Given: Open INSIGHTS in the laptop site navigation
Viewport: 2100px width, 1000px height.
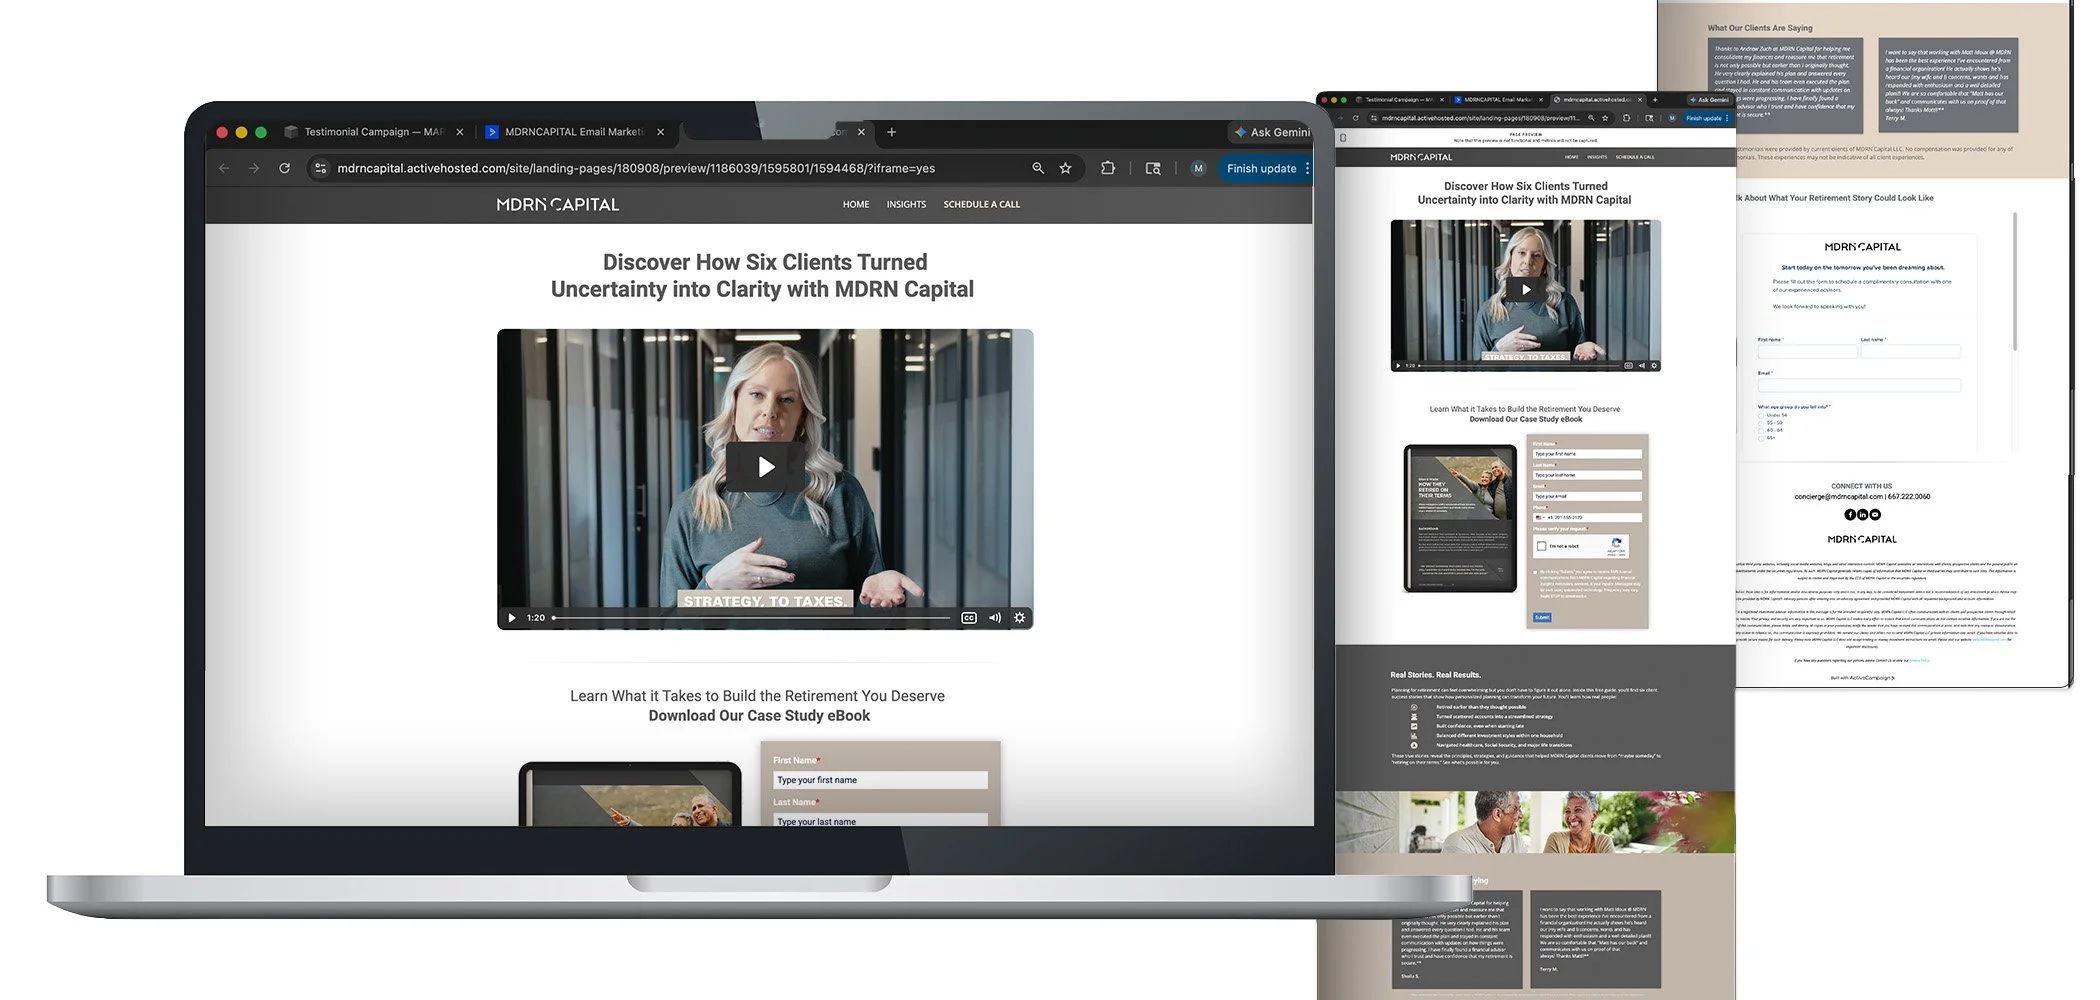Looking at the screenshot, I should tap(906, 204).
